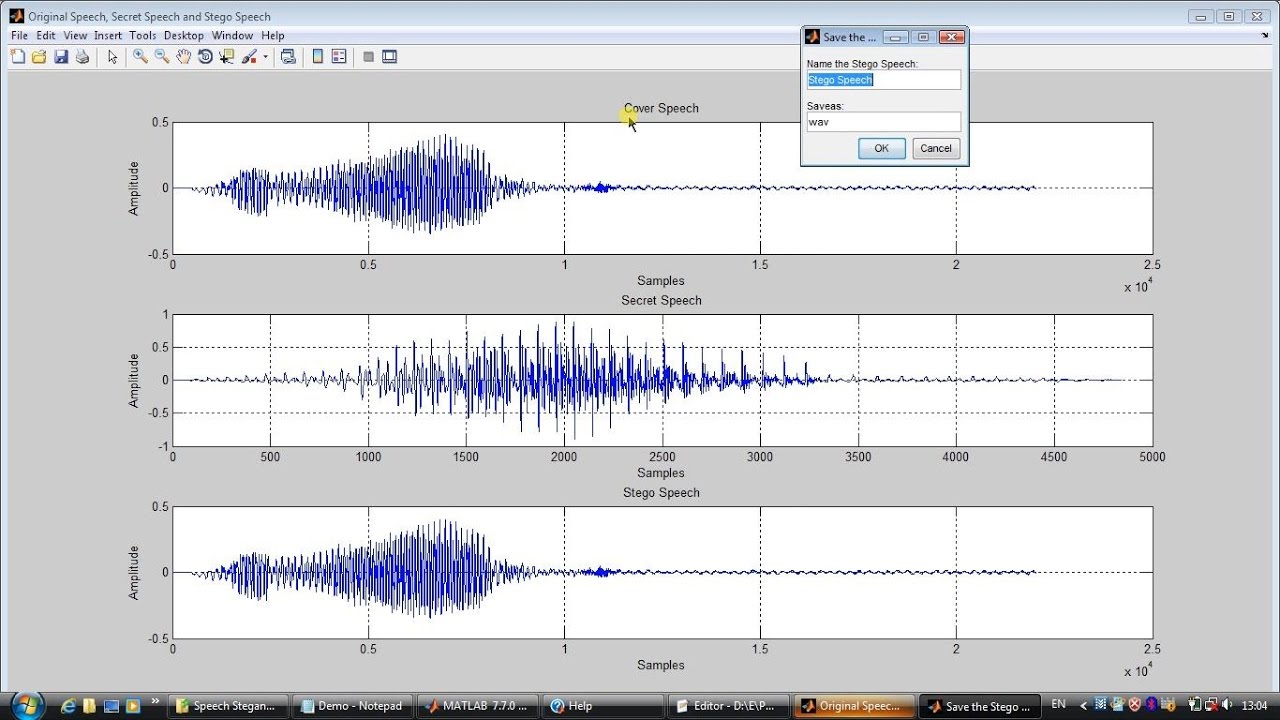Viewport: 1280px width, 720px height.
Task: Click the New Figure toolbar icon
Action: click(18, 57)
